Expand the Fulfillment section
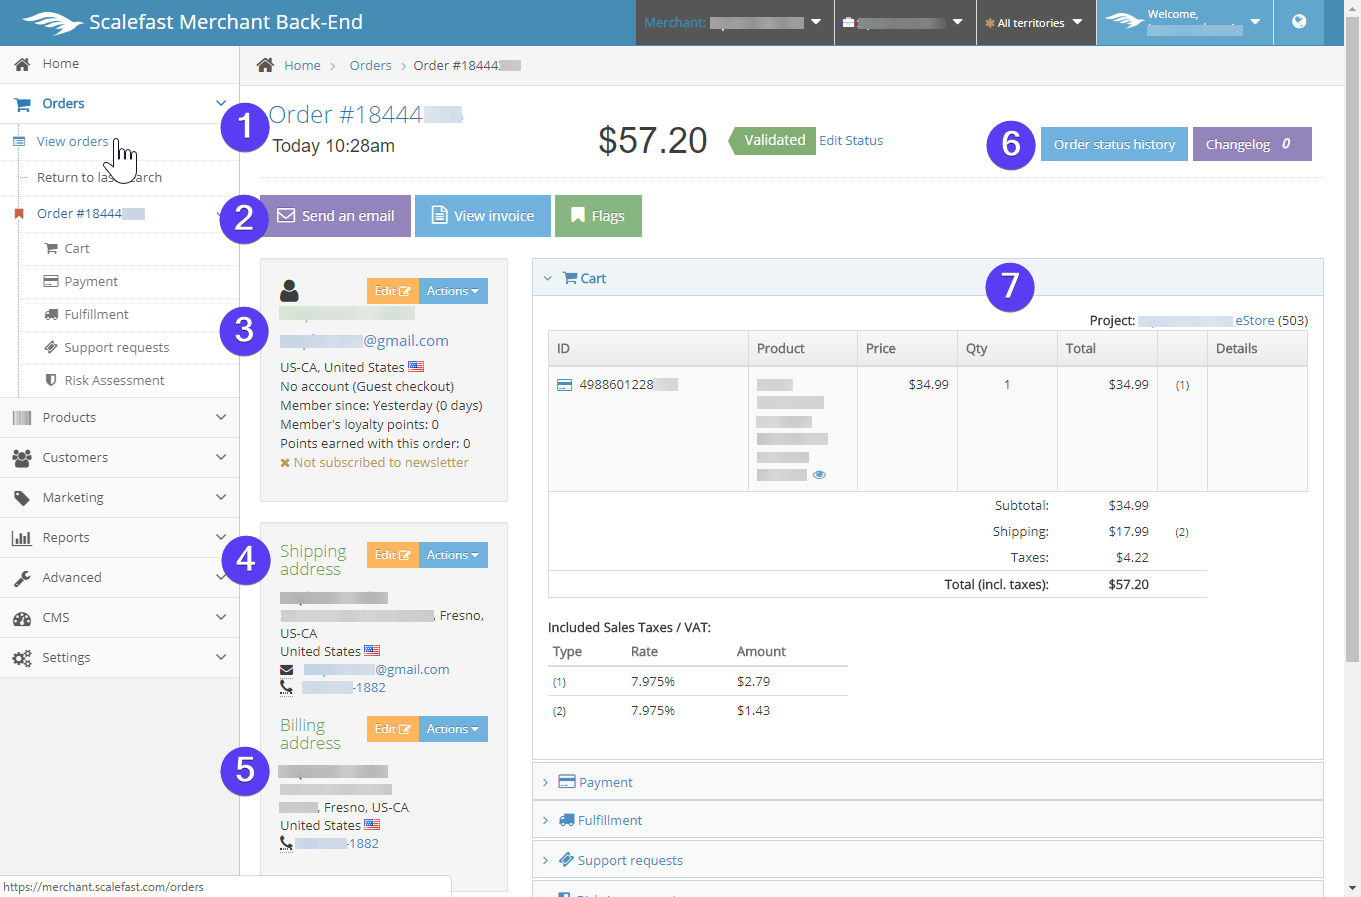The image size is (1361, 897). (609, 820)
